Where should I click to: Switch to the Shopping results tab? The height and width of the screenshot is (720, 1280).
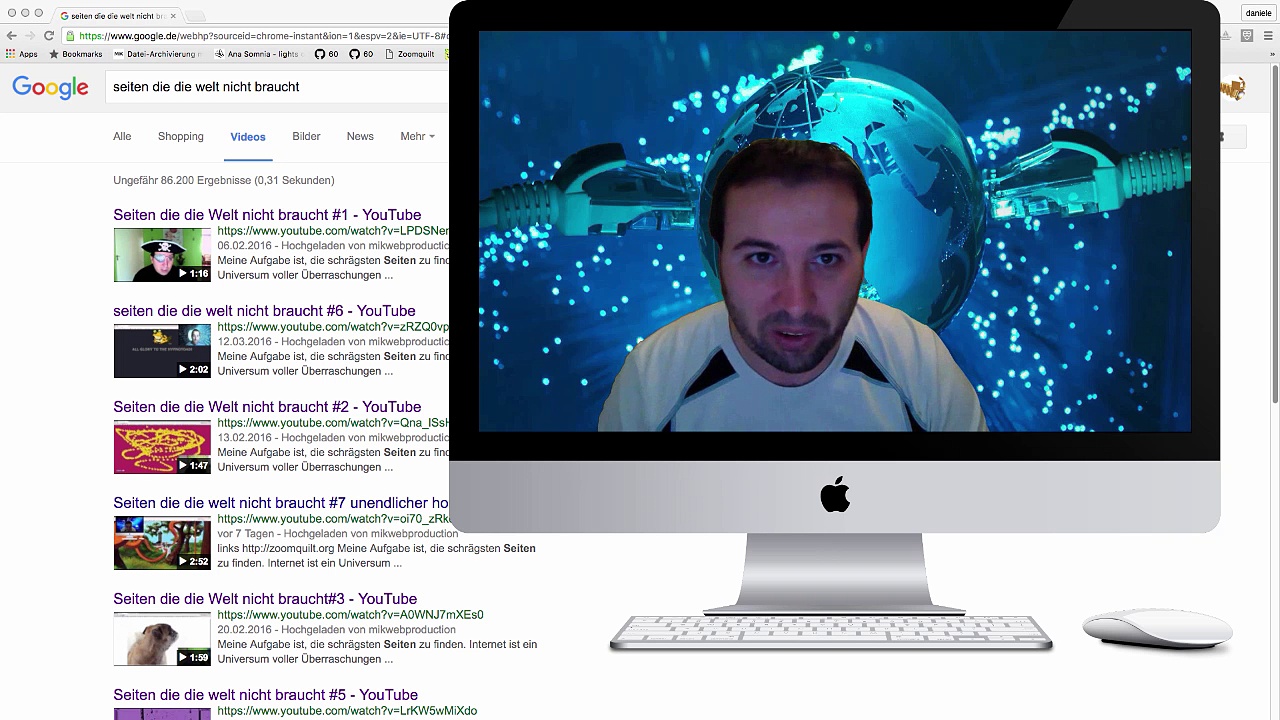coord(180,136)
